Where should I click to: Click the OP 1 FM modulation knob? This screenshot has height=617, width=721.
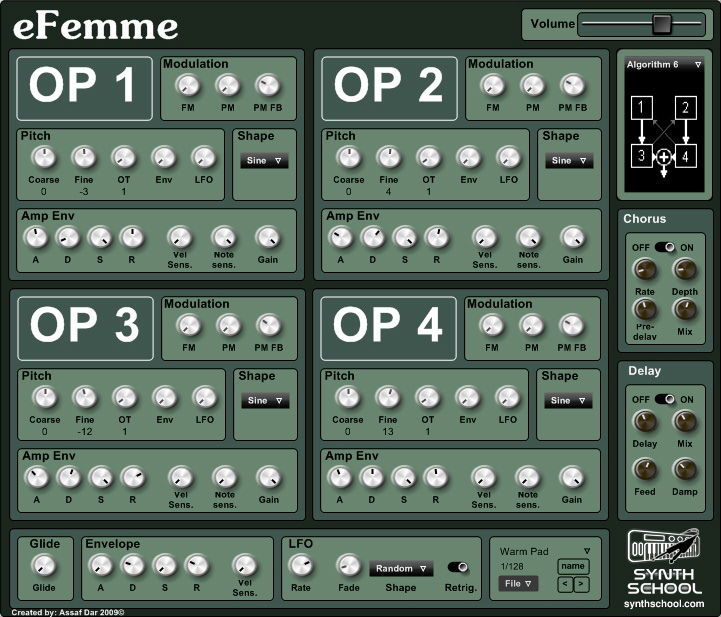point(188,87)
